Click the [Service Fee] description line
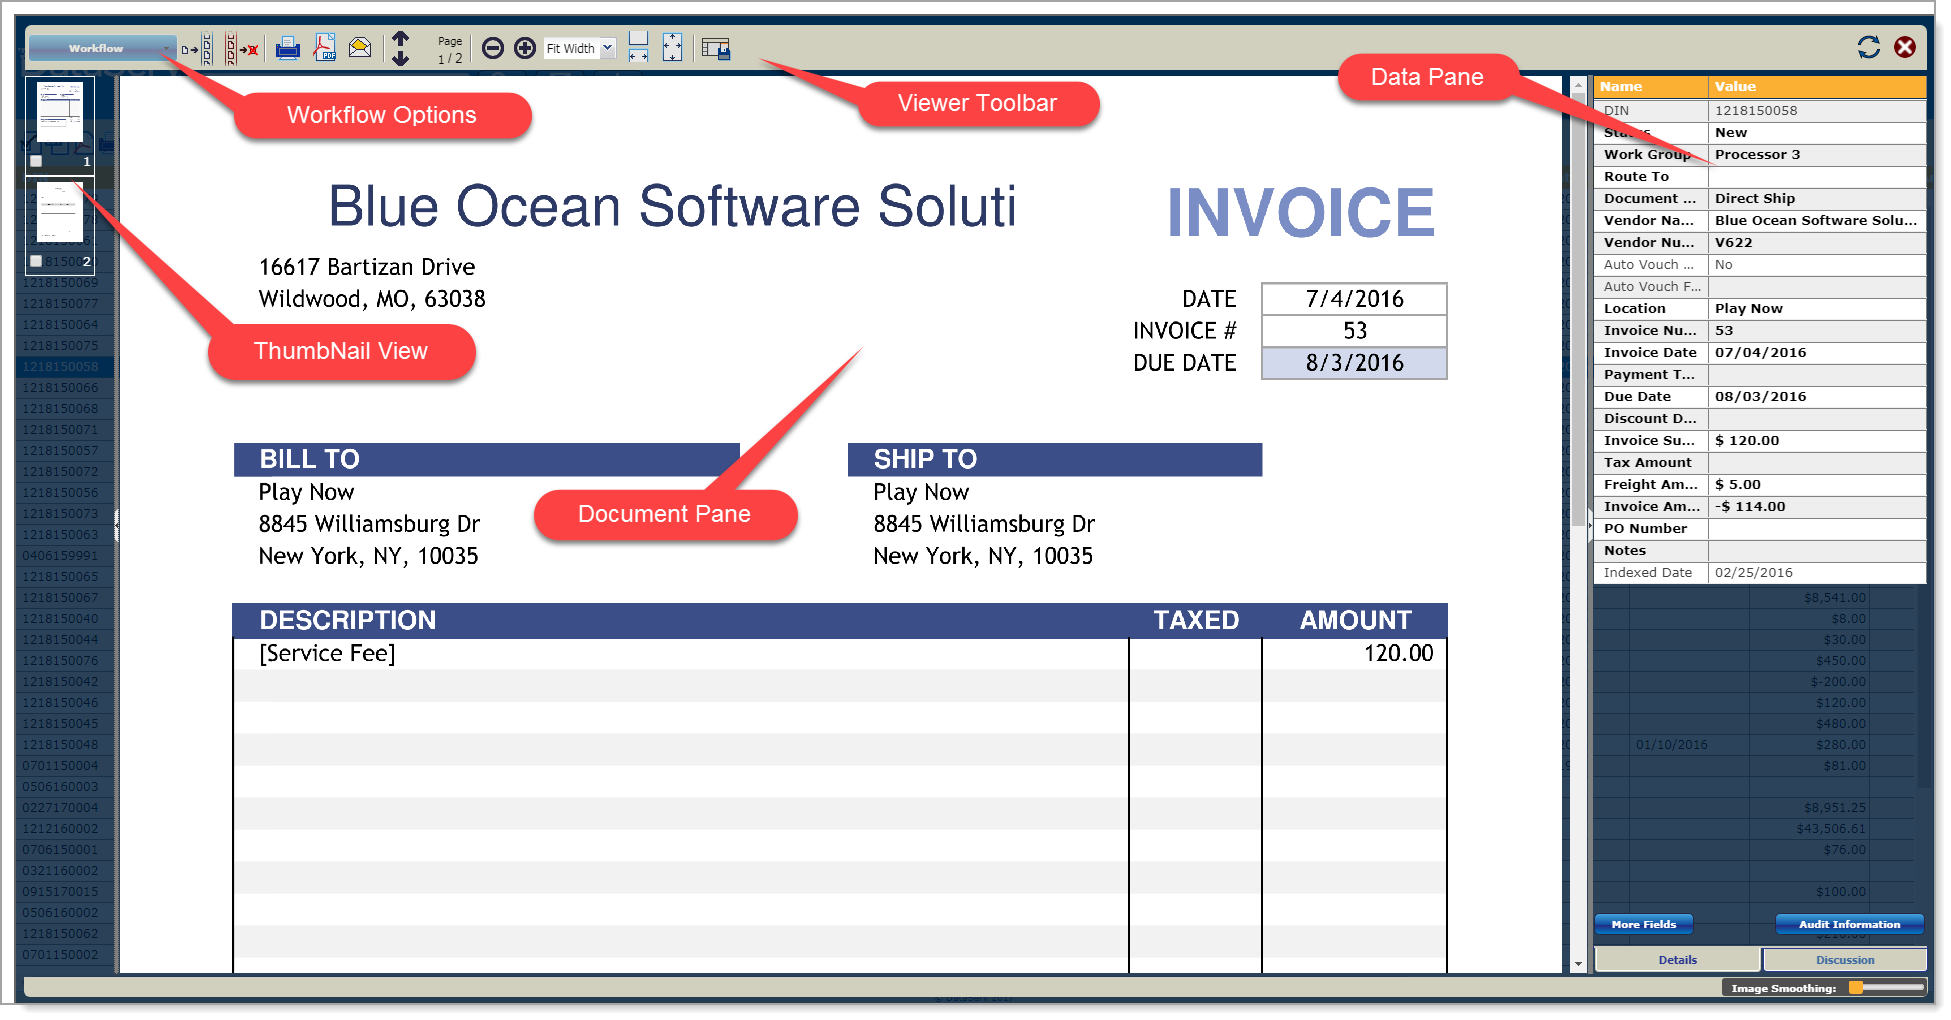Viewport: 1951px width, 1020px height. tap(327, 653)
